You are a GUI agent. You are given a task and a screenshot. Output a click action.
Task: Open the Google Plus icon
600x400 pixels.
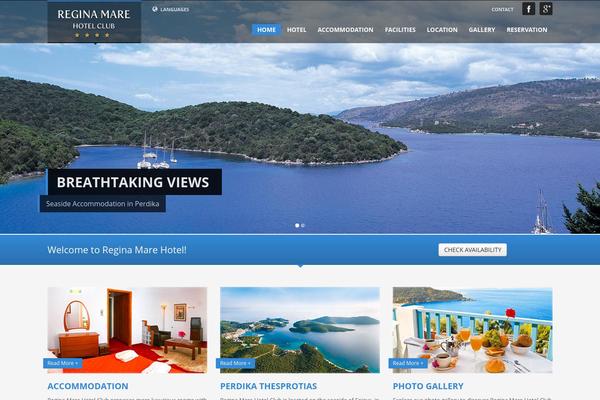click(546, 8)
